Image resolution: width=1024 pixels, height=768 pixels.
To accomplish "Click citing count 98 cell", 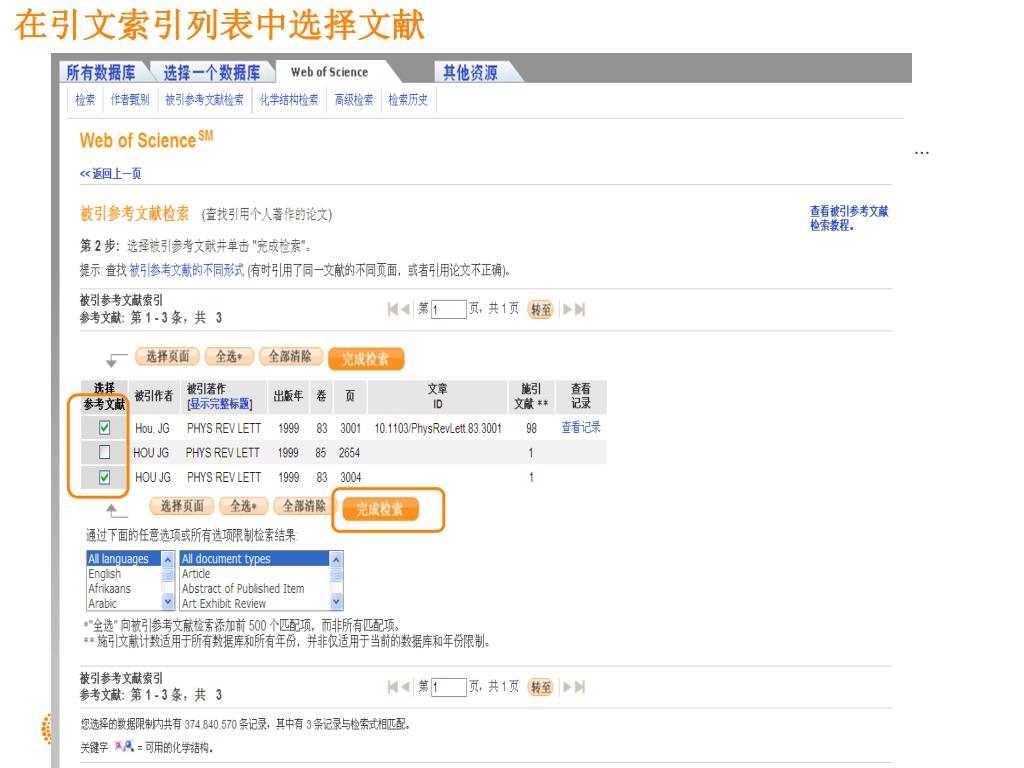I will click(532, 428).
